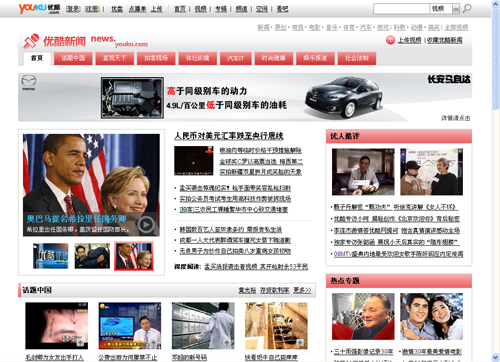Screen dimensions: 500x362
Task: Switch to the 社会法制 tab
Action: pos(357,58)
